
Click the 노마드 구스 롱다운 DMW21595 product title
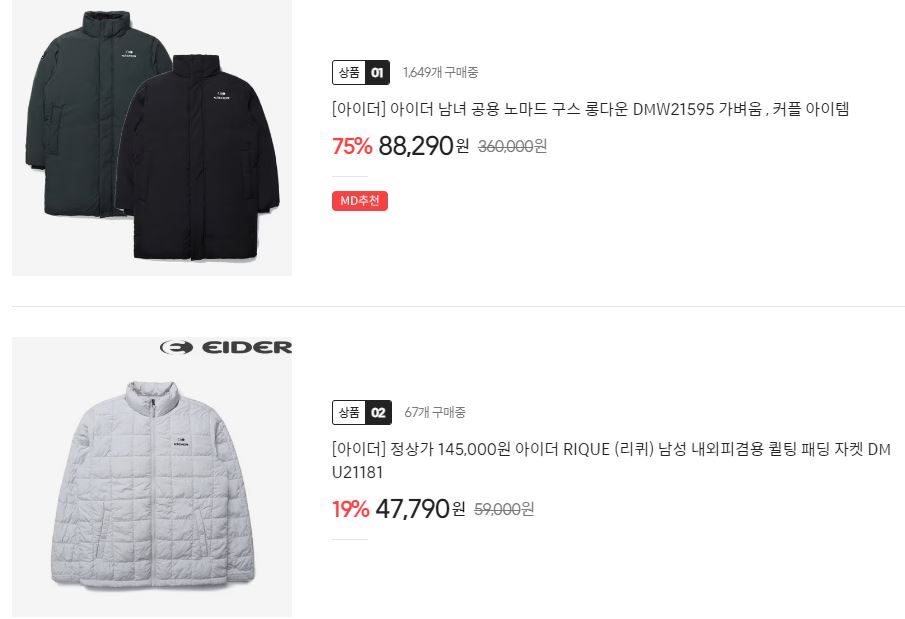[590, 109]
